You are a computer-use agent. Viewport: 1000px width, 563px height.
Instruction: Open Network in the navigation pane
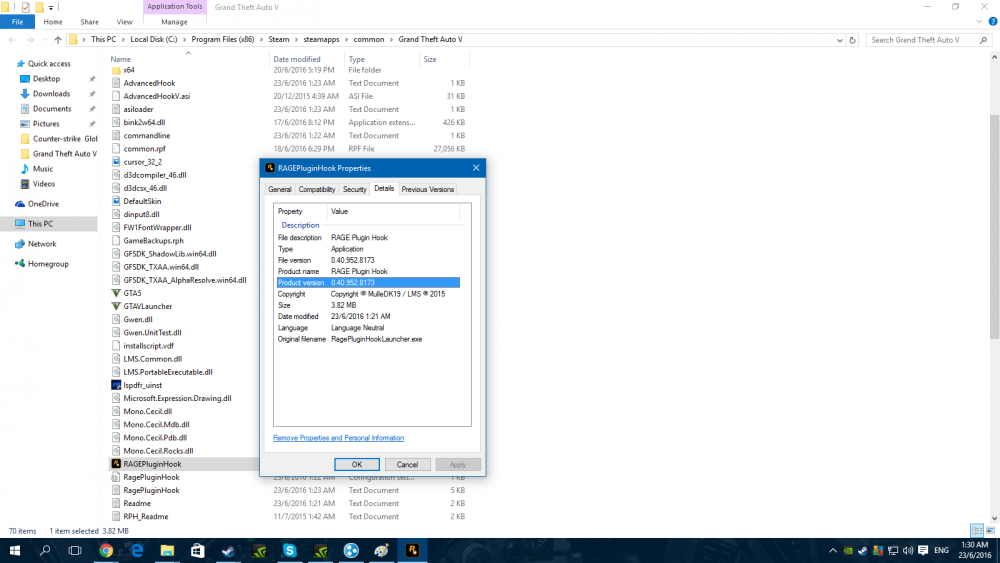[41, 244]
